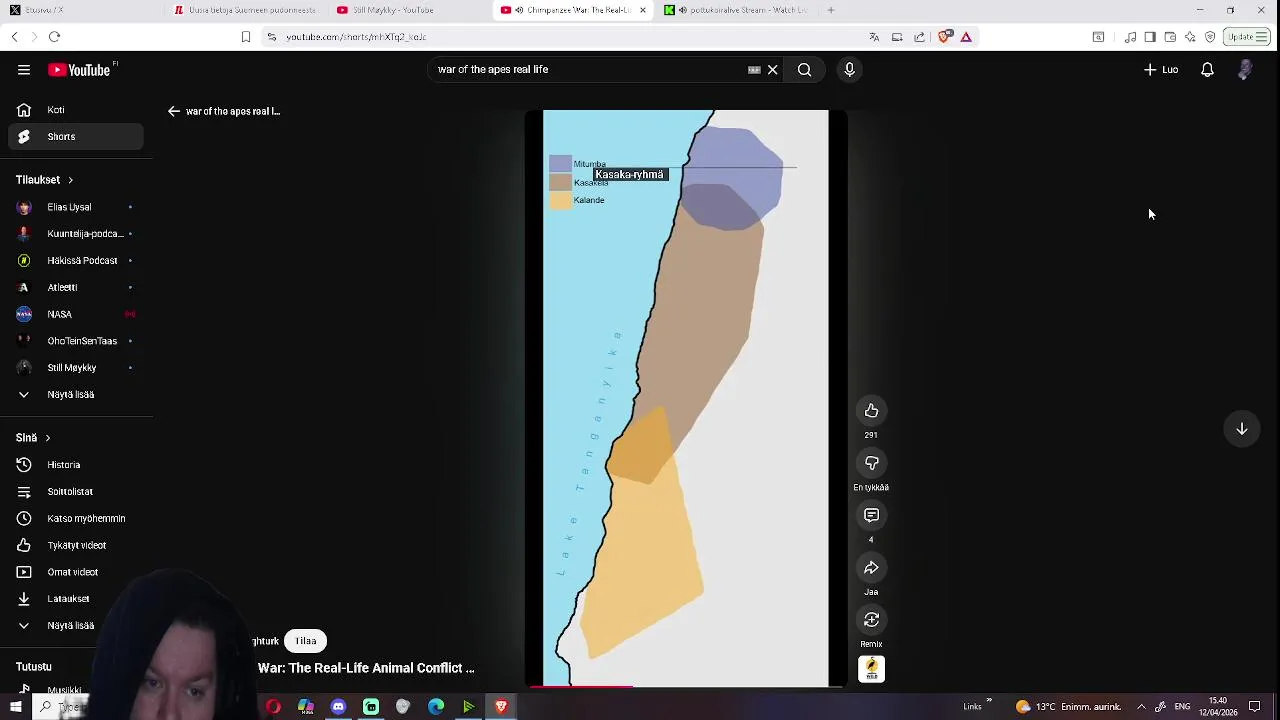Expand the Tilaukset section chevron

click(x=70, y=180)
